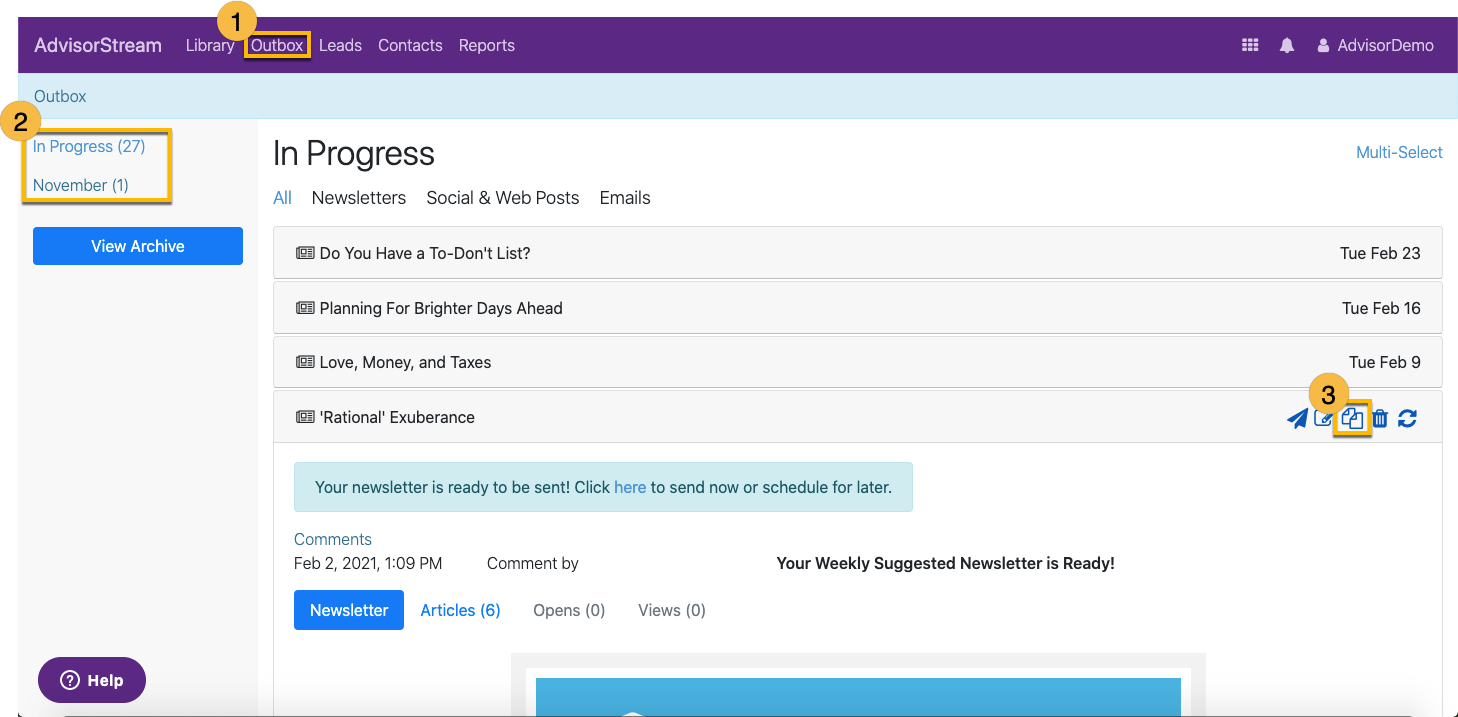Collapse the 'Rational' Exuberance row
Screen dimensions: 1458x717
click(857, 417)
